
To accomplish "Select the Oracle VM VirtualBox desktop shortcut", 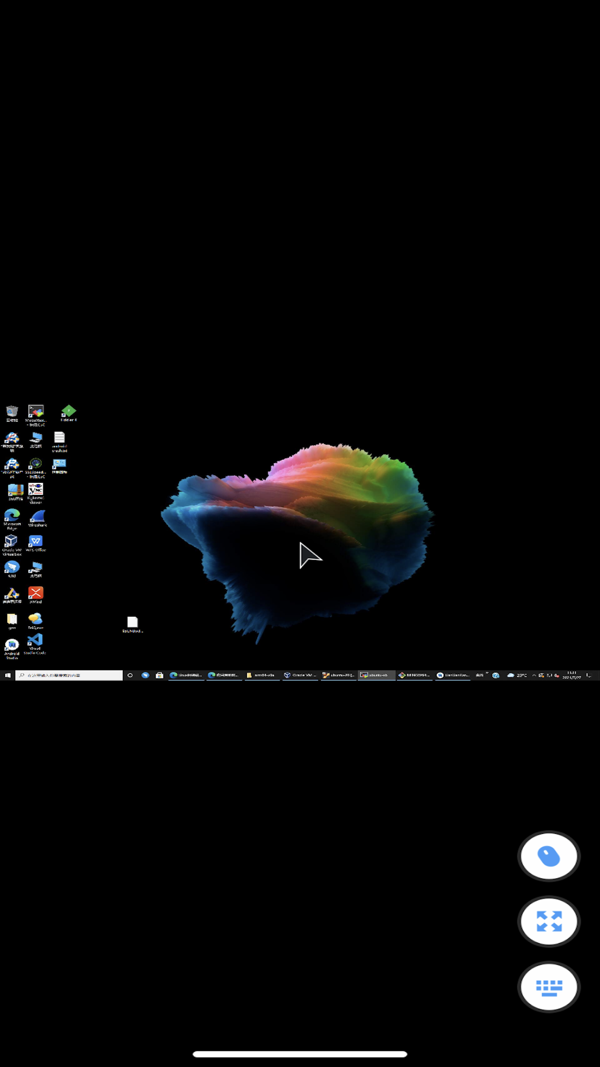I will point(11,545).
